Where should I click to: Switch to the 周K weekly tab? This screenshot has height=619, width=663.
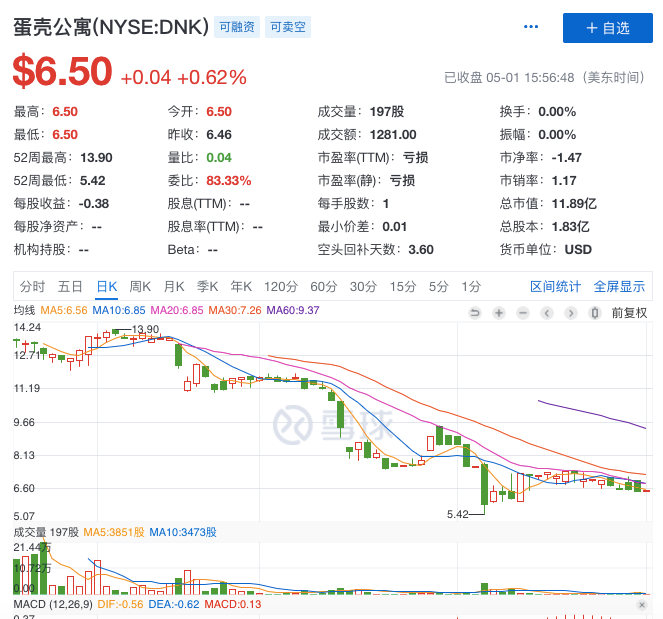(x=140, y=286)
